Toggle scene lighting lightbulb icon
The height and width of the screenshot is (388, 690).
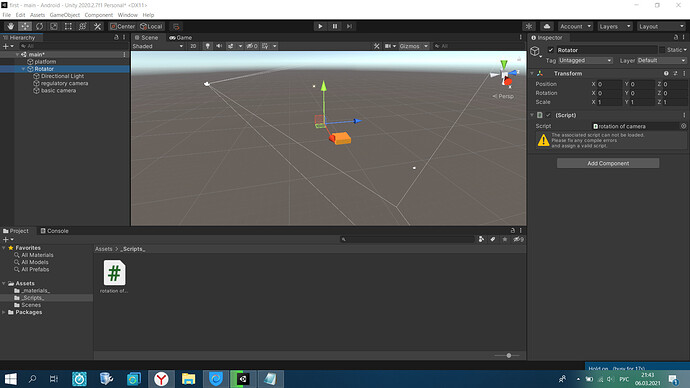pyautogui.click(x=207, y=46)
